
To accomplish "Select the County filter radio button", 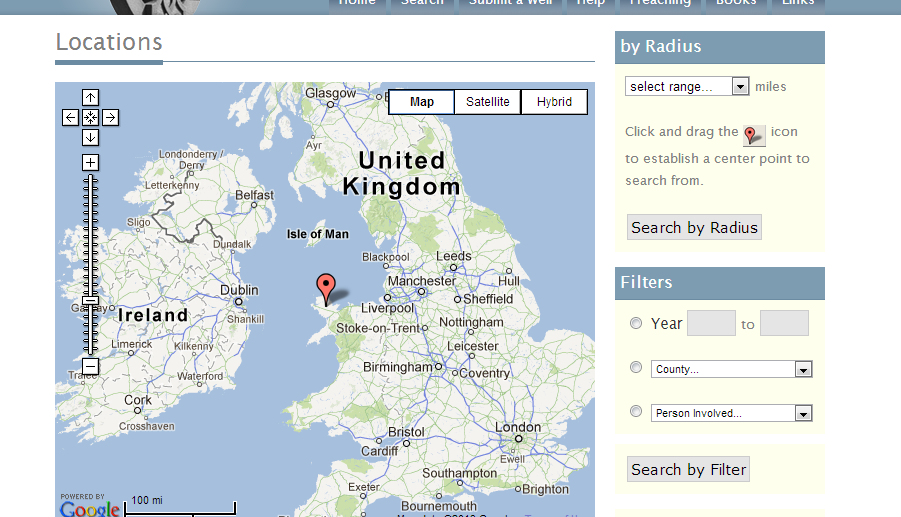I will (x=636, y=367).
